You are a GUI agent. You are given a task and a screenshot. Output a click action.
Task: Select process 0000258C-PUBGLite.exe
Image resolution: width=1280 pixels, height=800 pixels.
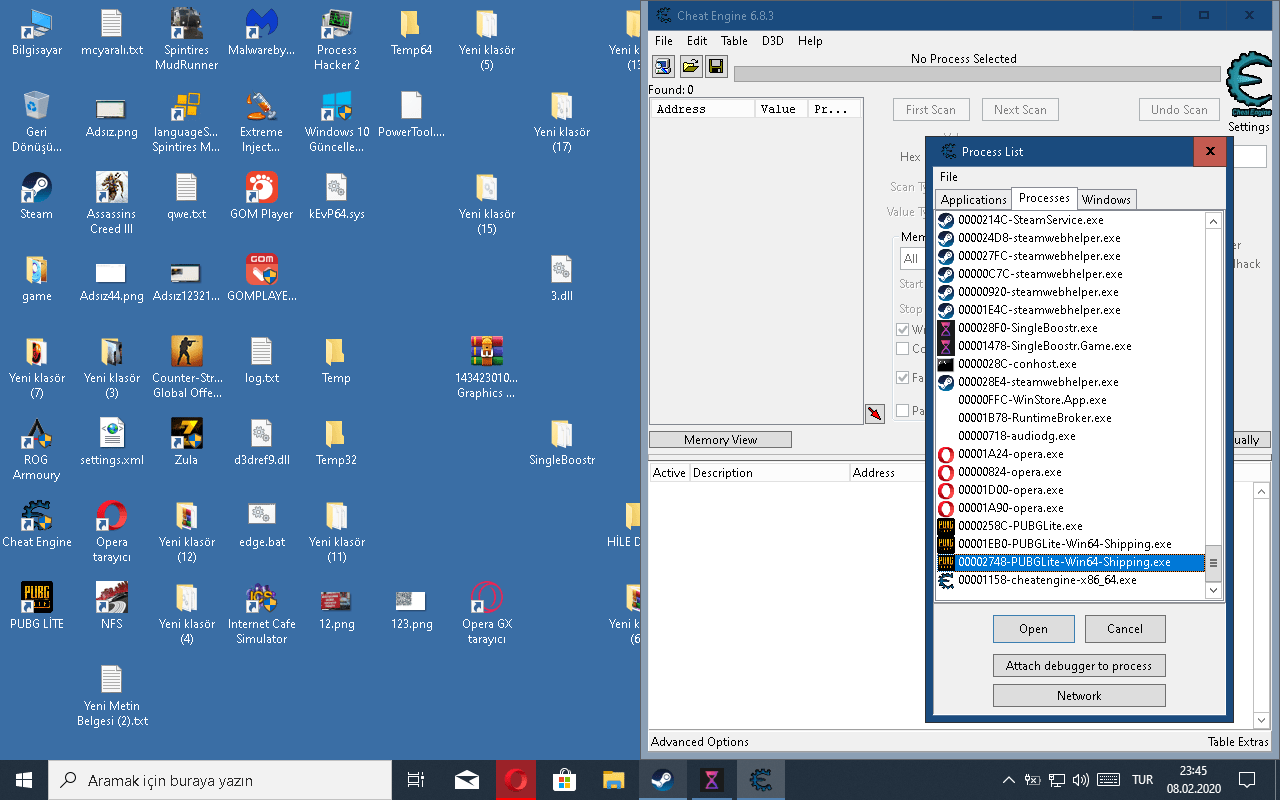click(1070, 526)
